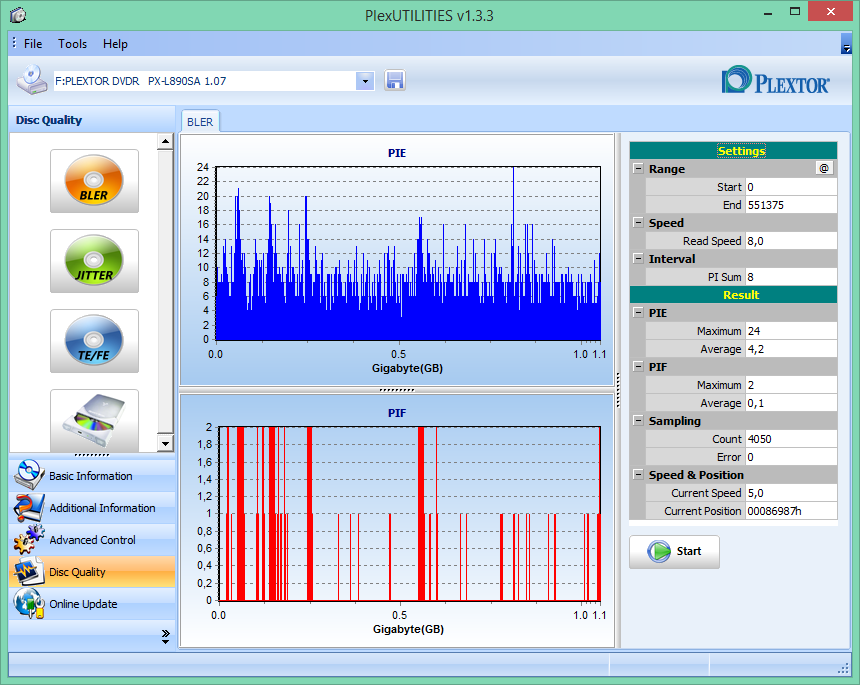This screenshot has height=685, width=860.
Task: Open Additional Information section
Action: 92,508
